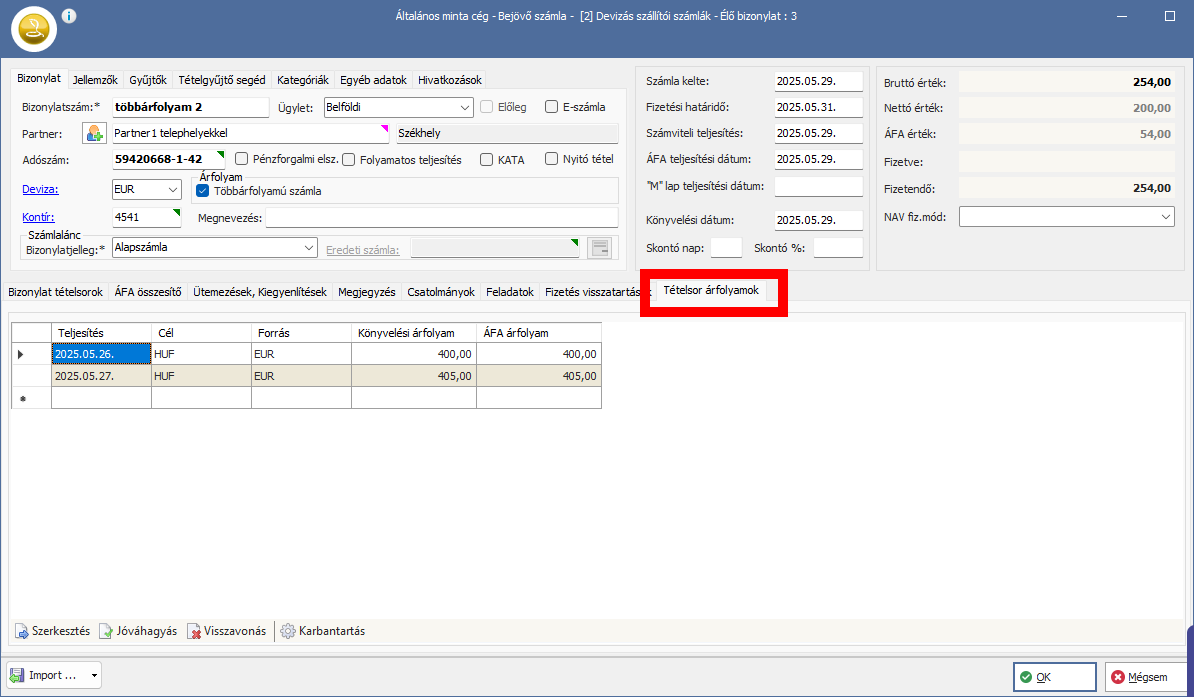Screen dimensions: 1194x697
Task: Click the Könyvelési árfolyam column header
Action: (414, 333)
